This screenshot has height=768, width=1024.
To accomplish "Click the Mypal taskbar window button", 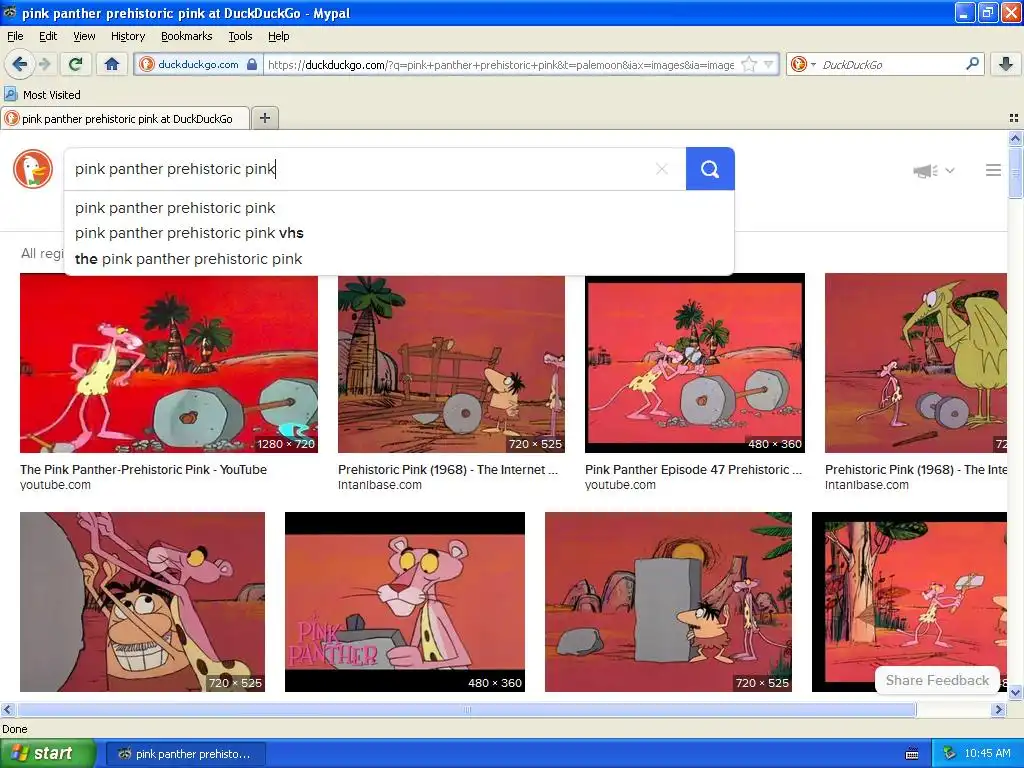I will coord(185,754).
